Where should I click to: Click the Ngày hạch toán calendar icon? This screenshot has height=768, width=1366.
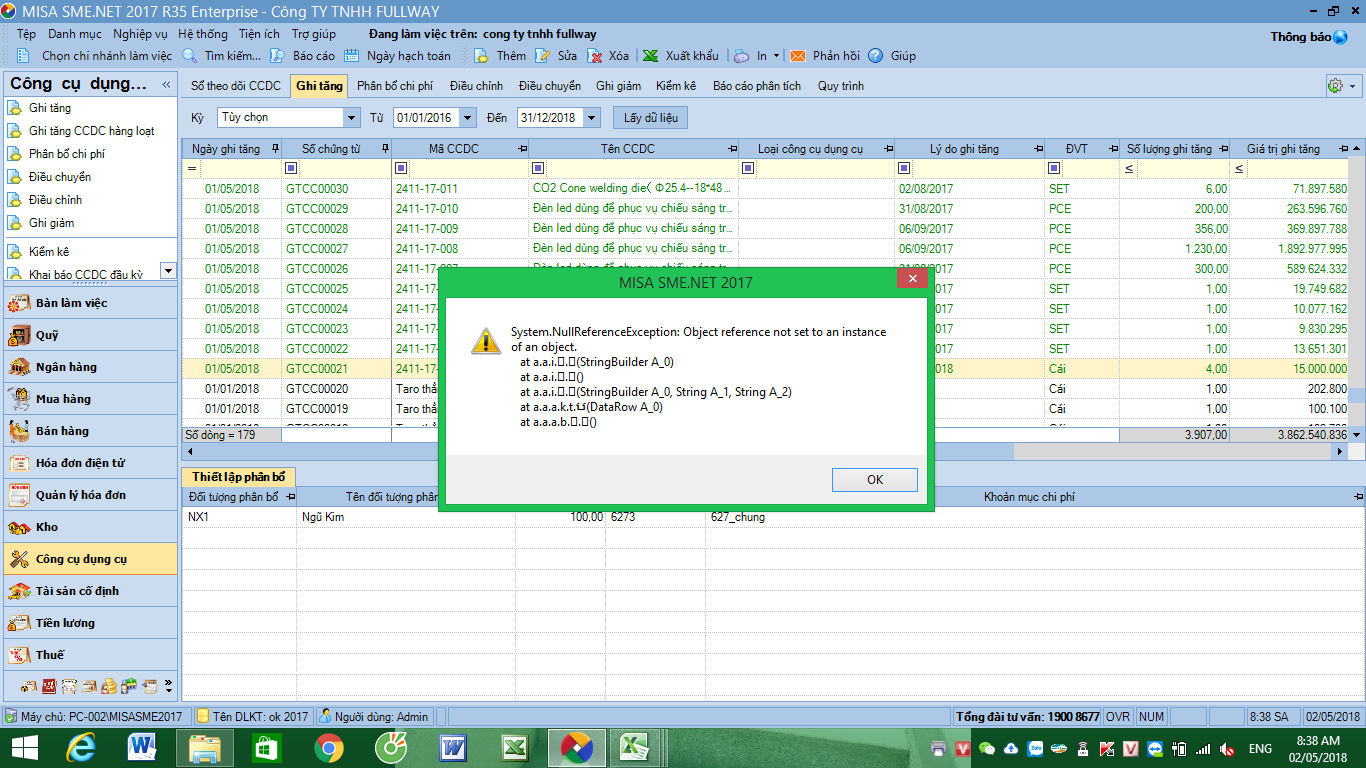pyautogui.click(x=352, y=56)
